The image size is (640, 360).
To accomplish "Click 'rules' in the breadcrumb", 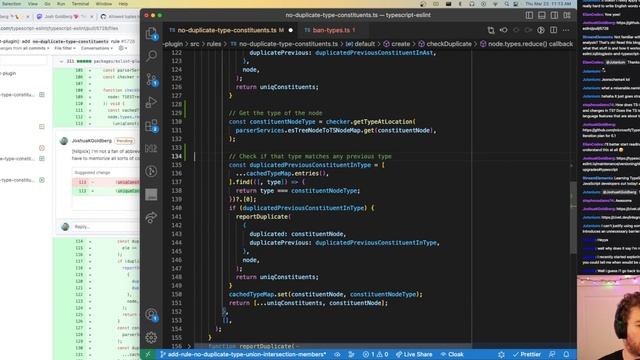I will (213, 44).
